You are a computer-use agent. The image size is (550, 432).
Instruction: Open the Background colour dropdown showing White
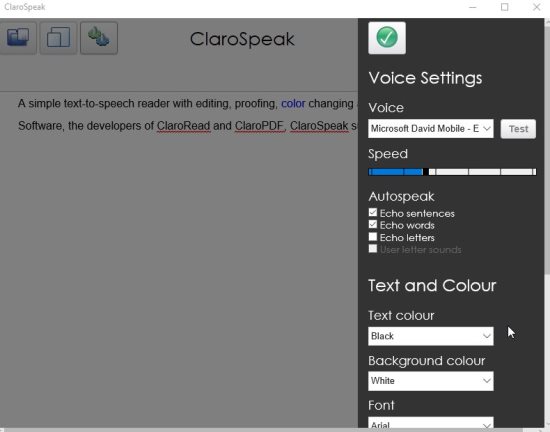pos(431,381)
